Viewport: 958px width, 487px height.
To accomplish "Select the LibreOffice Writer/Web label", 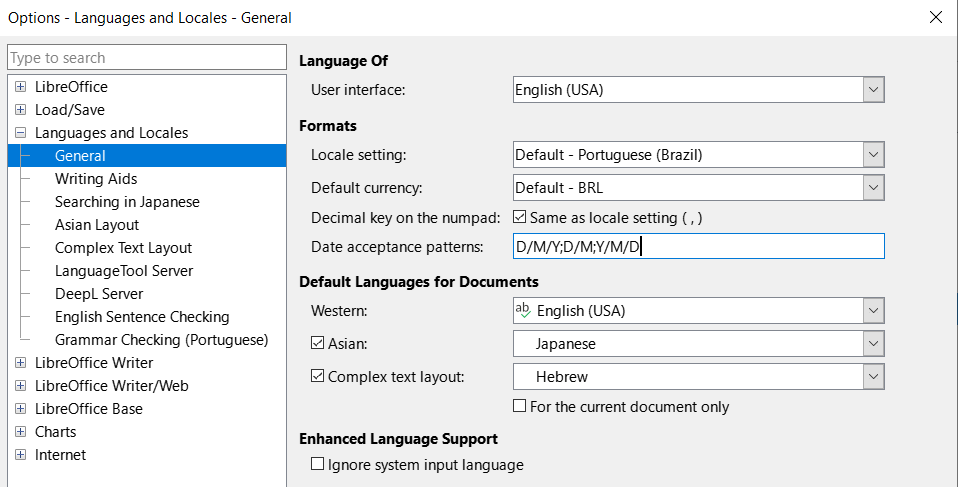I will tap(112, 386).
